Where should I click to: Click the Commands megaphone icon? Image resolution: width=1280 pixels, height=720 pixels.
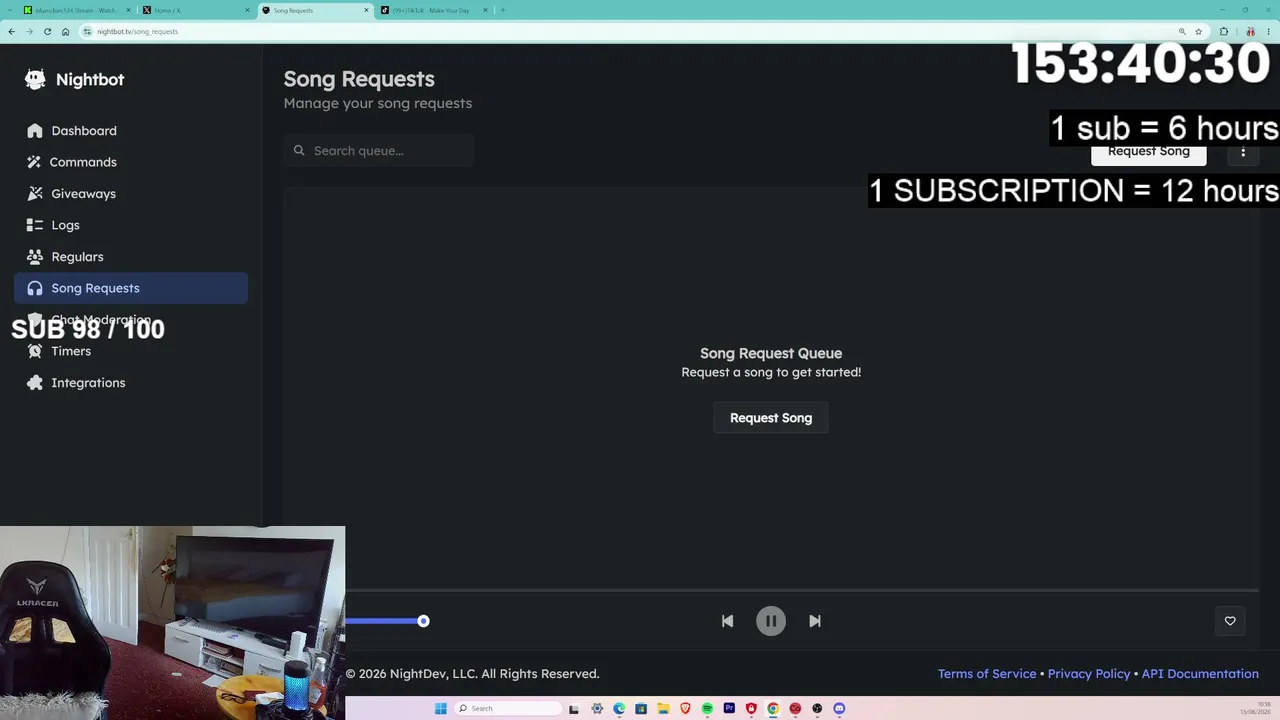[x=35, y=162]
